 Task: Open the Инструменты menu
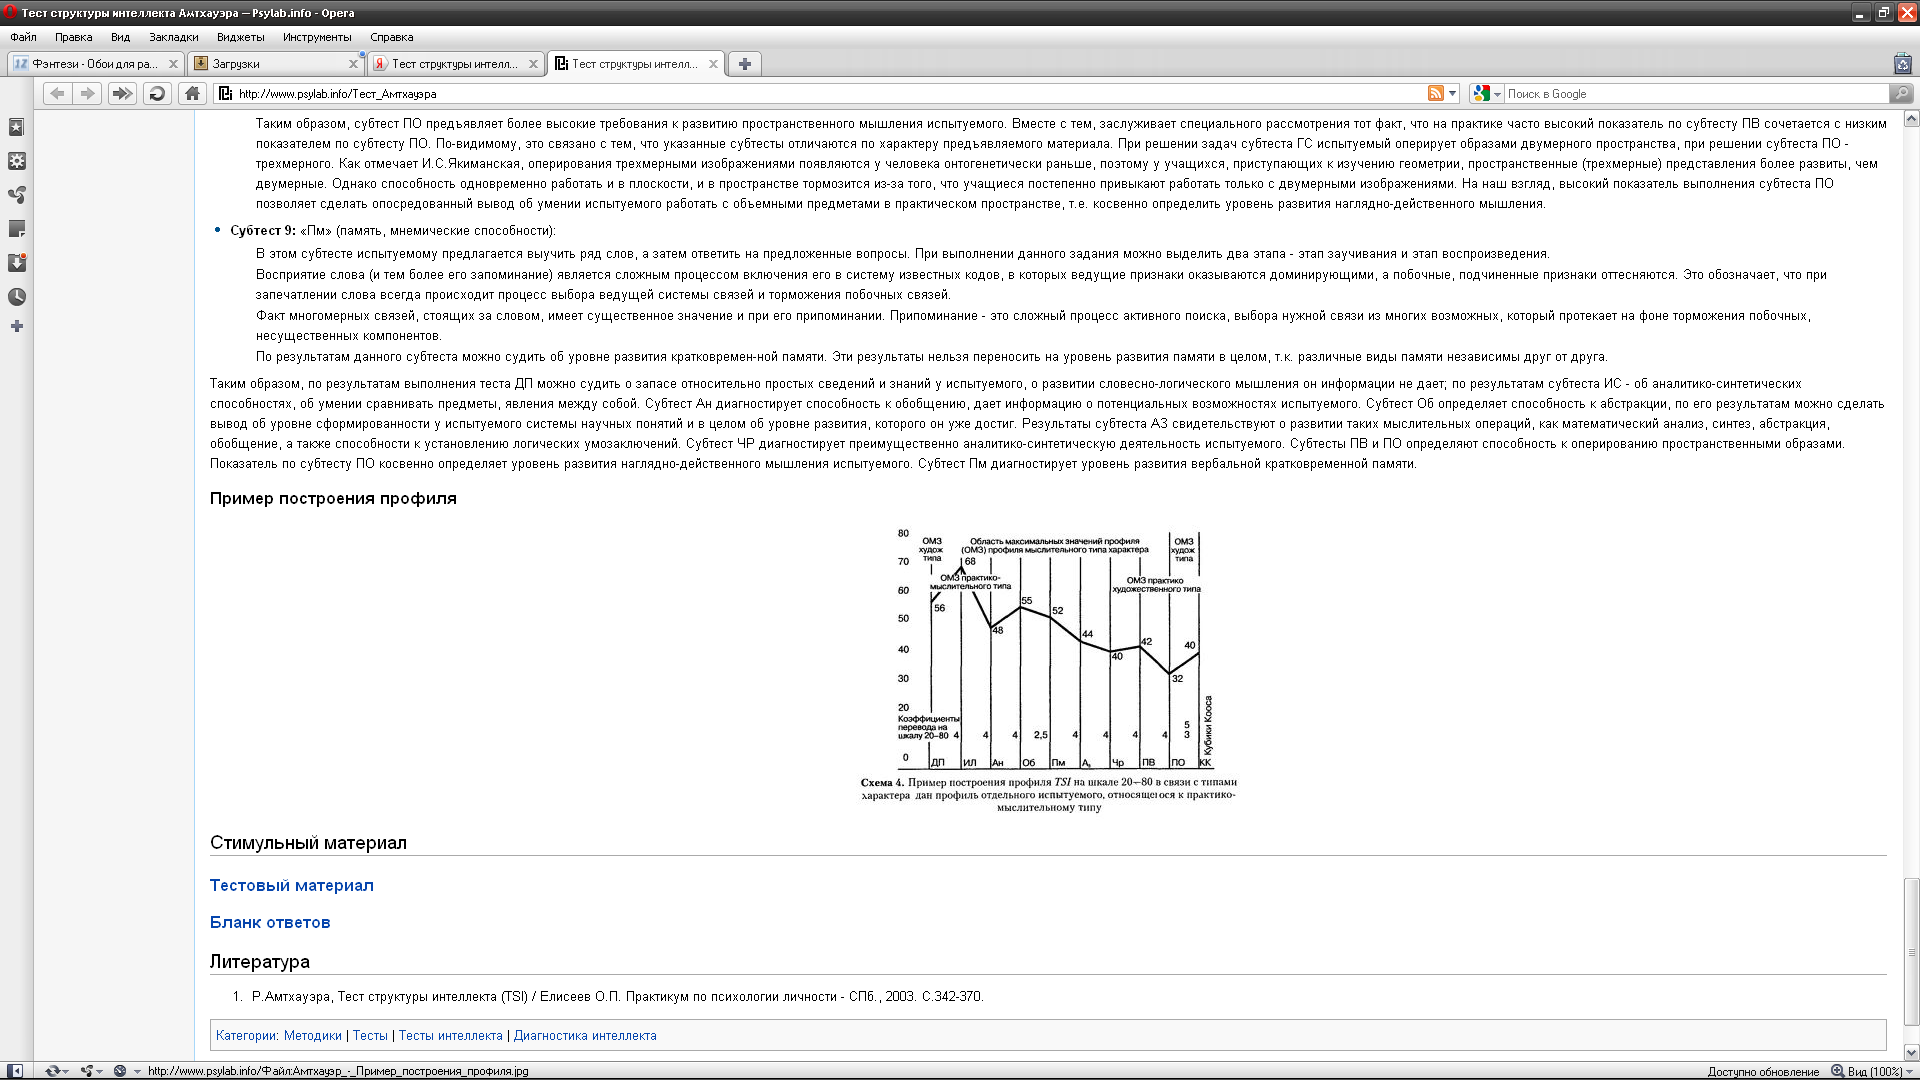pyautogui.click(x=317, y=37)
